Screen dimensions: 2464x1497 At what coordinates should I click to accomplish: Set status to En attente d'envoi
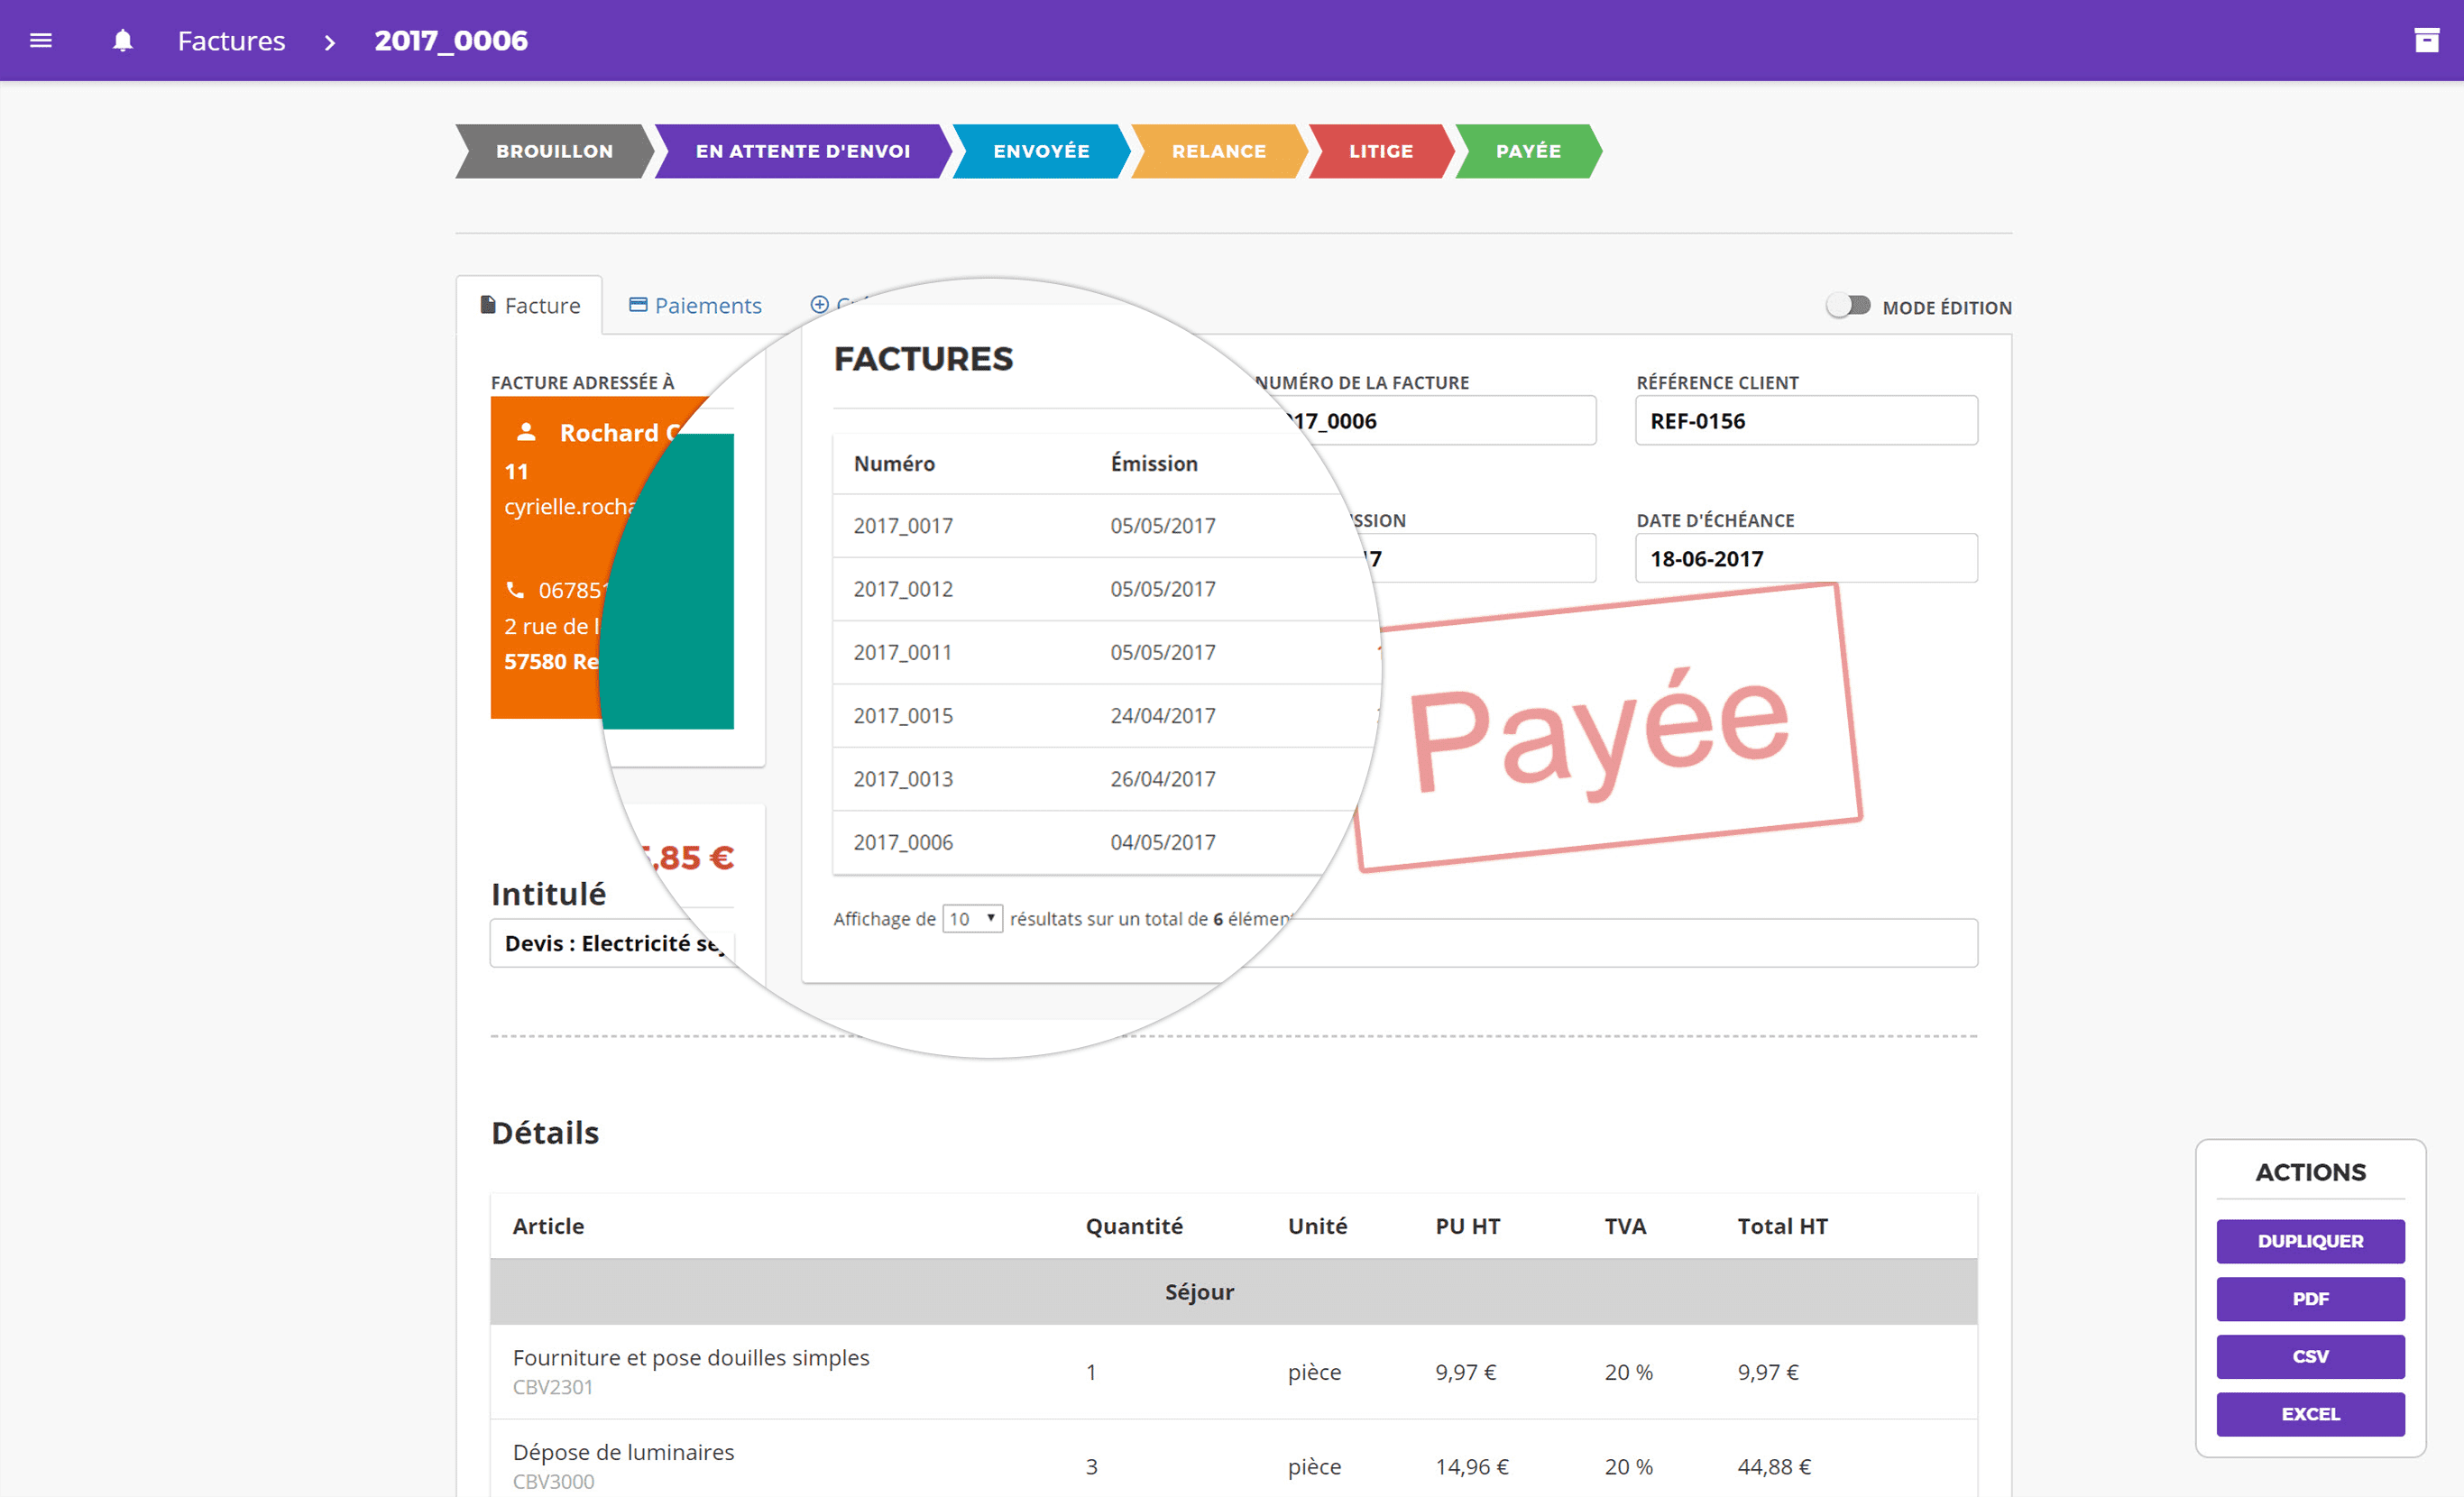click(x=803, y=151)
